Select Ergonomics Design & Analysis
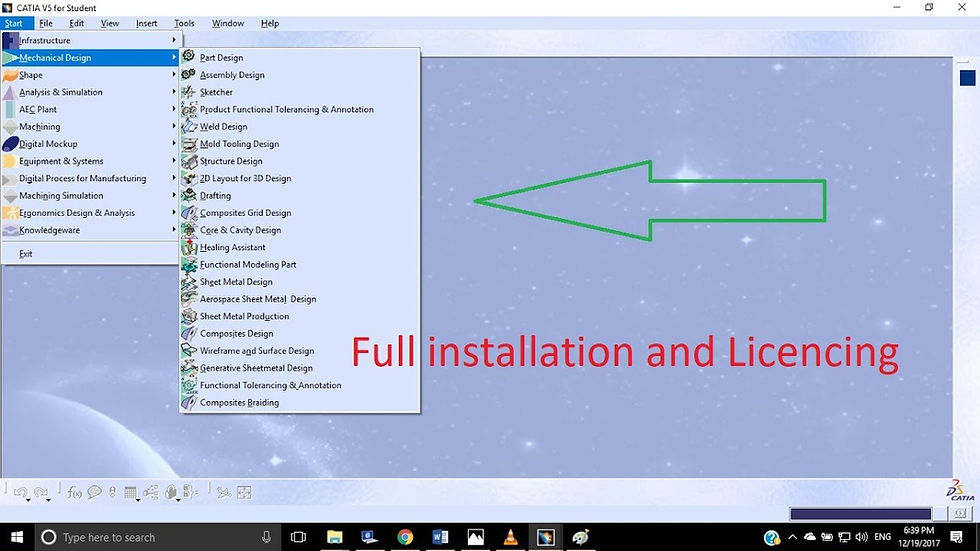The width and height of the screenshot is (980, 551). click(x=91, y=213)
